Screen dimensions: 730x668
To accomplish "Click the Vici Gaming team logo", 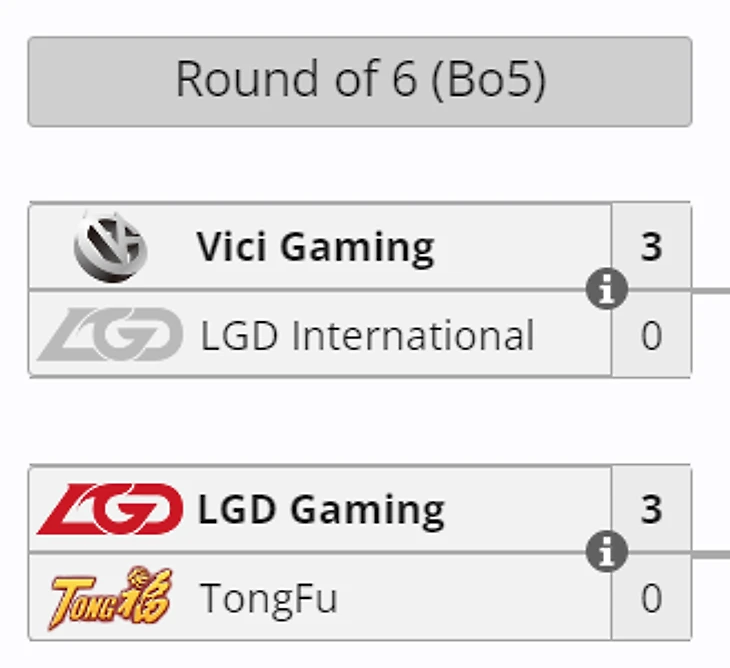I will point(110,248).
